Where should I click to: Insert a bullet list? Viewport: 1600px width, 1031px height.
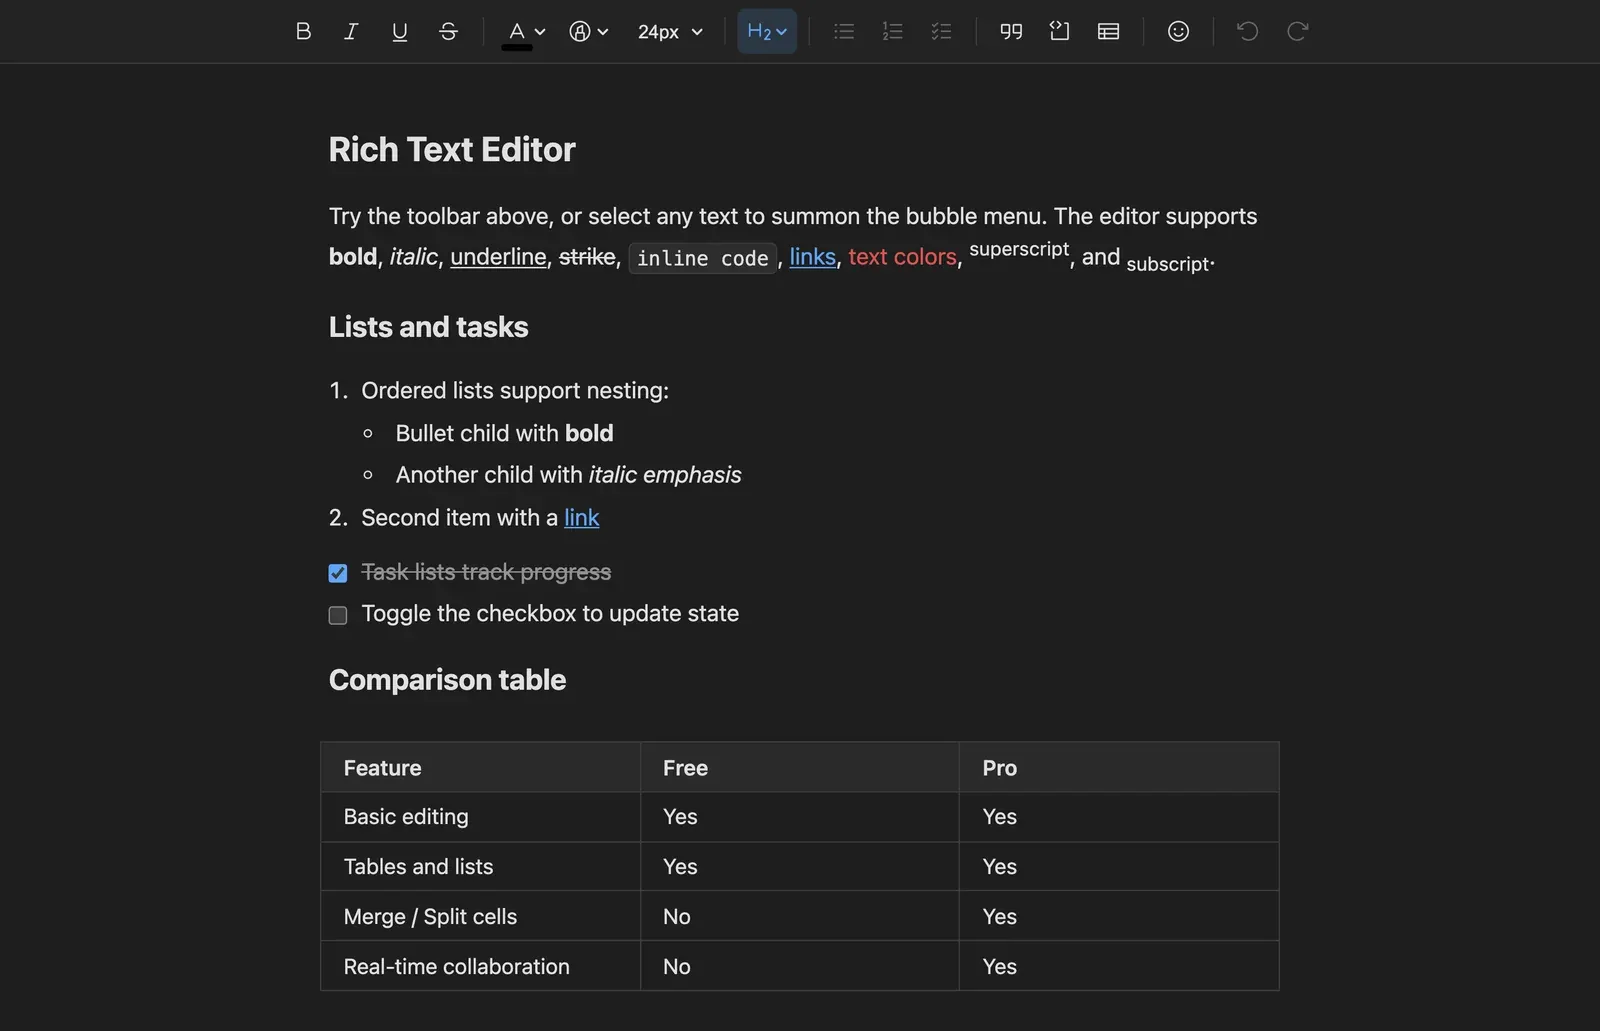(x=844, y=31)
